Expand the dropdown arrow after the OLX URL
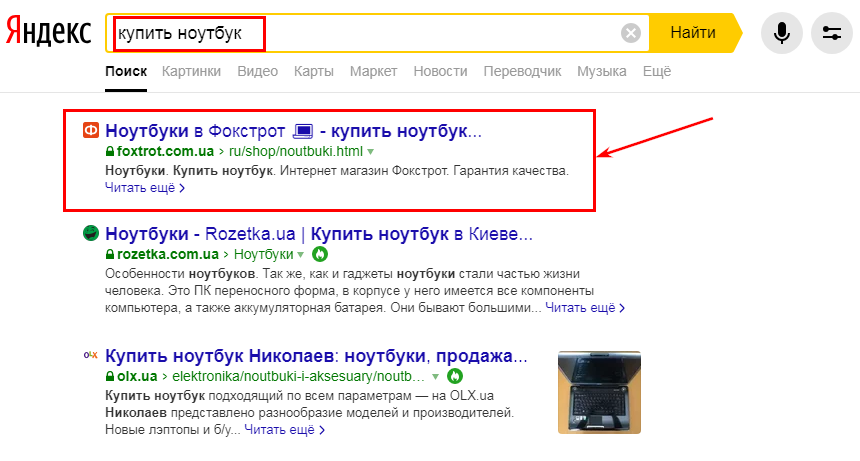Screen dimensions: 860x461 click(x=435, y=377)
